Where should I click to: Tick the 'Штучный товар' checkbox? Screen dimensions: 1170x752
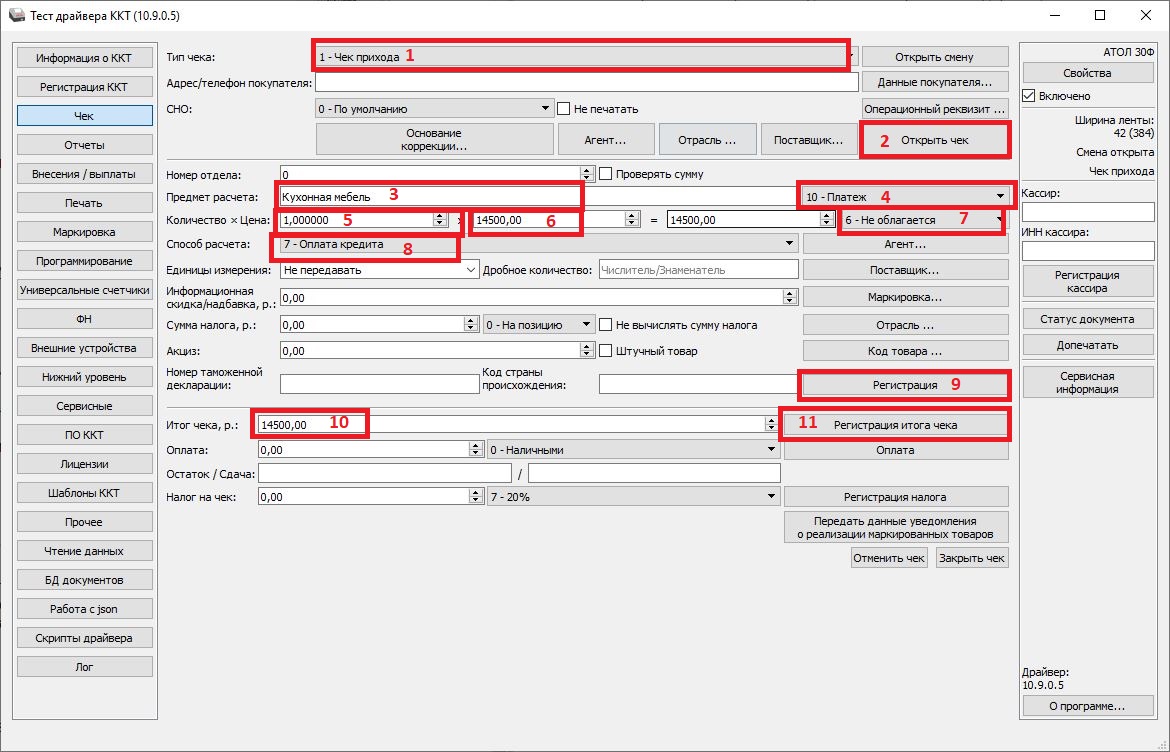[x=606, y=351]
